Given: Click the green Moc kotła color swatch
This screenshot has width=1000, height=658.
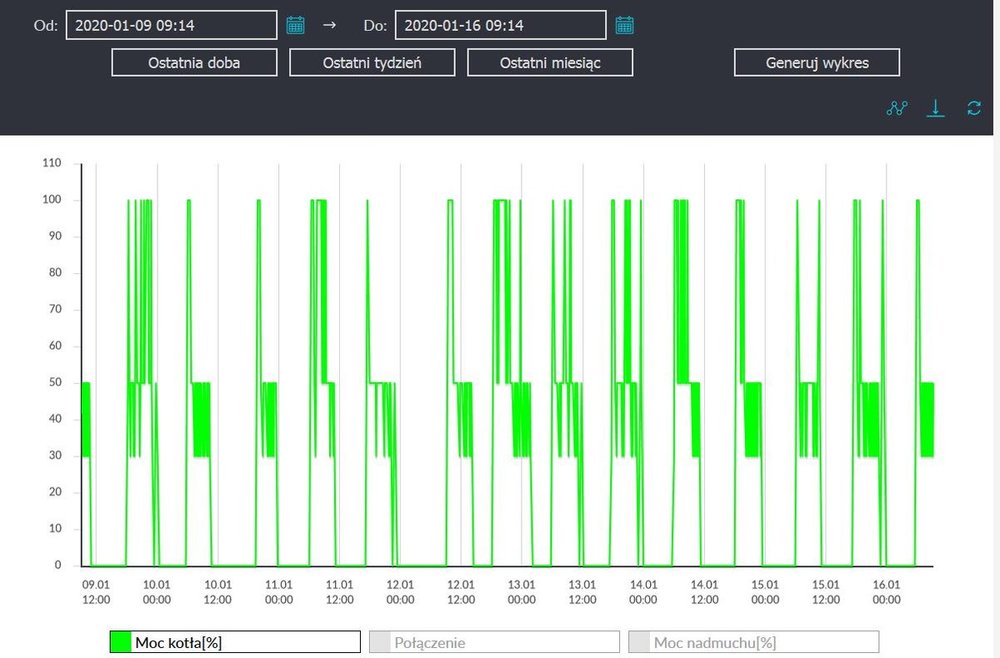Looking at the screenshot, I should [120, 642].
